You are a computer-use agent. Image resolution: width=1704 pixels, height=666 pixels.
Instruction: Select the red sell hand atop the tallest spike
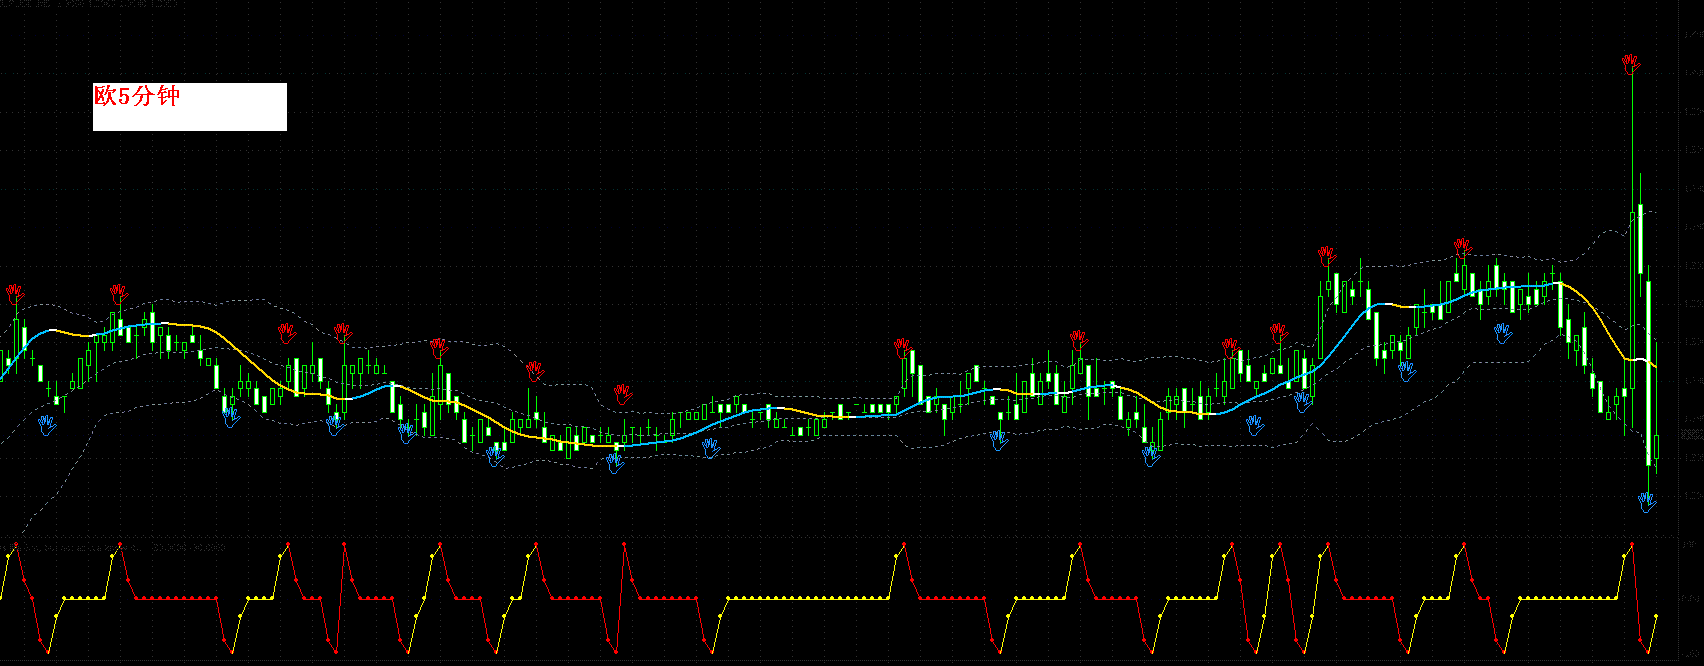click(1632, 65)
